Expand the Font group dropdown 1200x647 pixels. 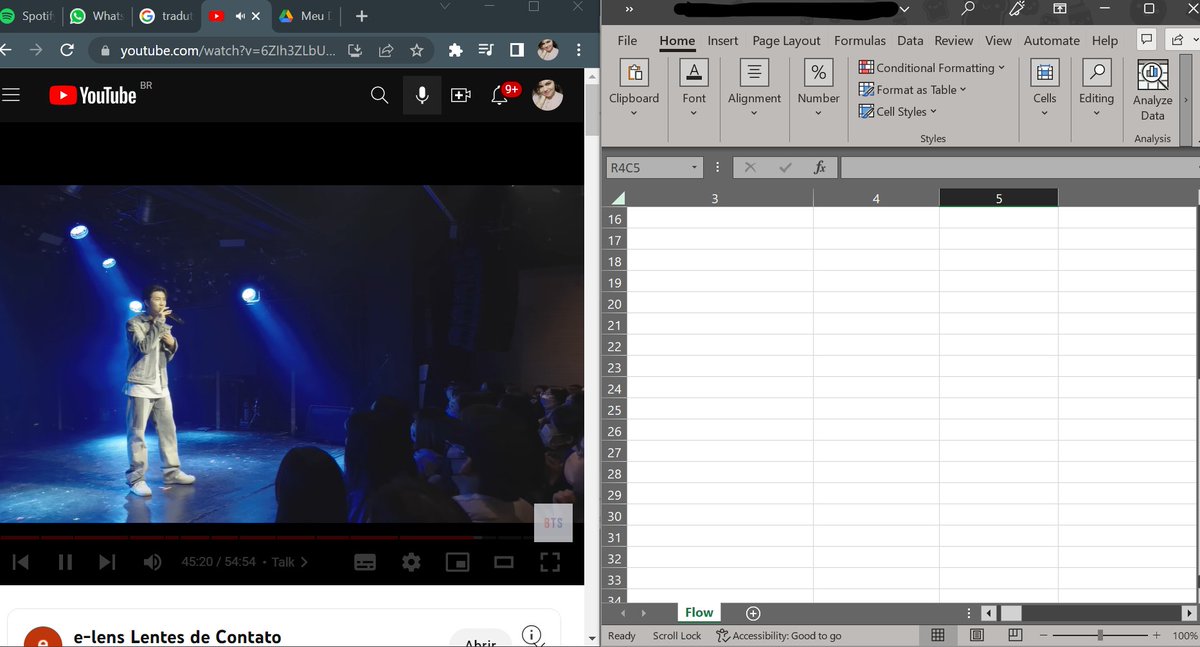[694, 113]
